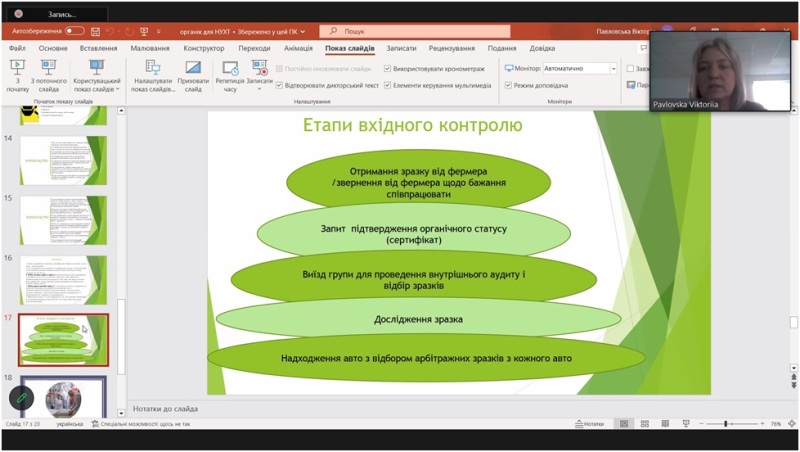The image size is (800, 452).
Task: Expand the Записати dropdown arrow
Action: click(260, 89)
